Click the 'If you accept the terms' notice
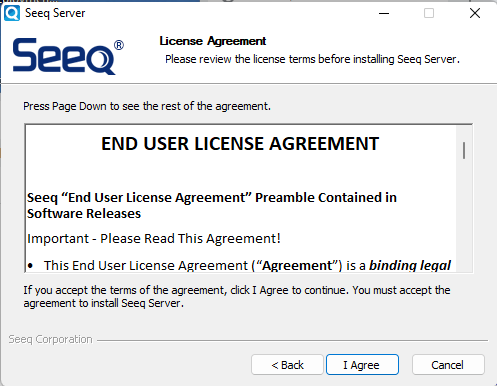 click(x=237, y=297)
